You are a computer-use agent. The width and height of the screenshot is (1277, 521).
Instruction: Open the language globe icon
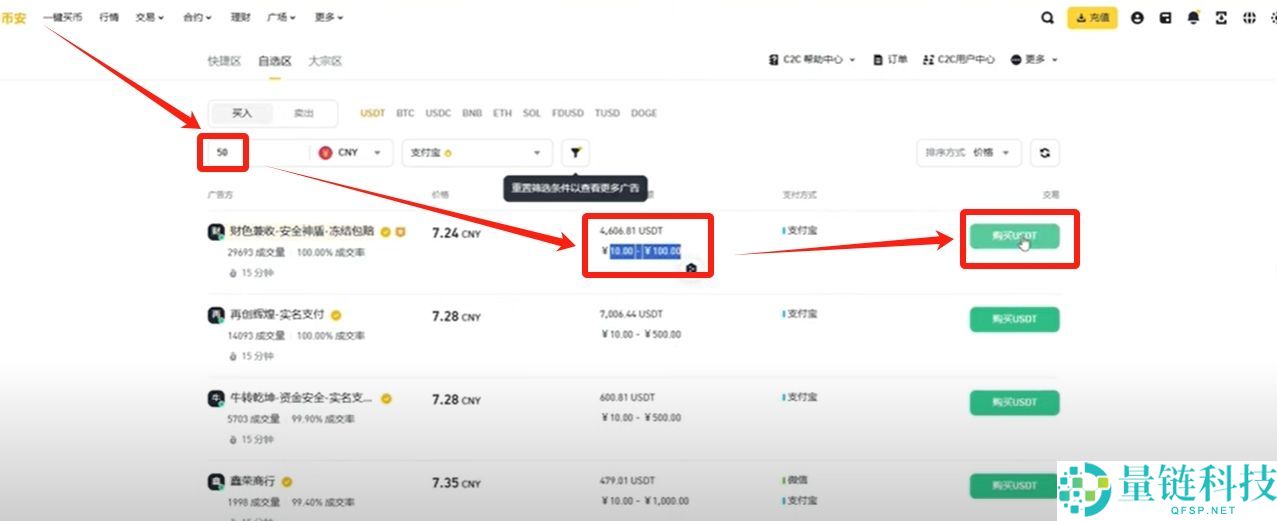(1249, 18)
